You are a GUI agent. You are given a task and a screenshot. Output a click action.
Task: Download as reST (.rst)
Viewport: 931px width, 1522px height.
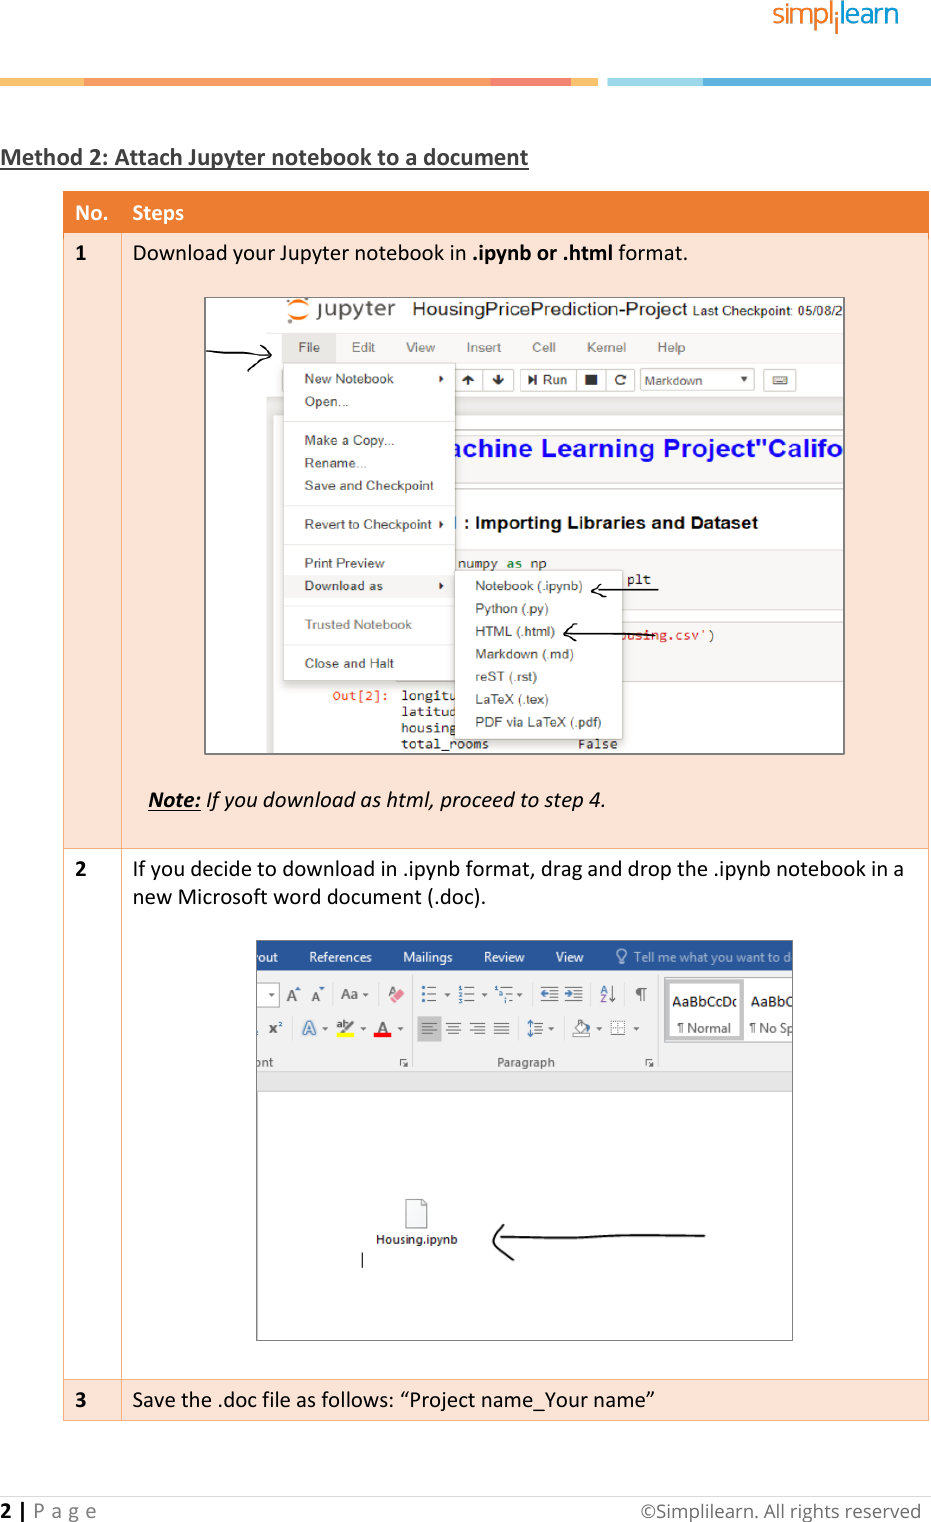point(505,677)
